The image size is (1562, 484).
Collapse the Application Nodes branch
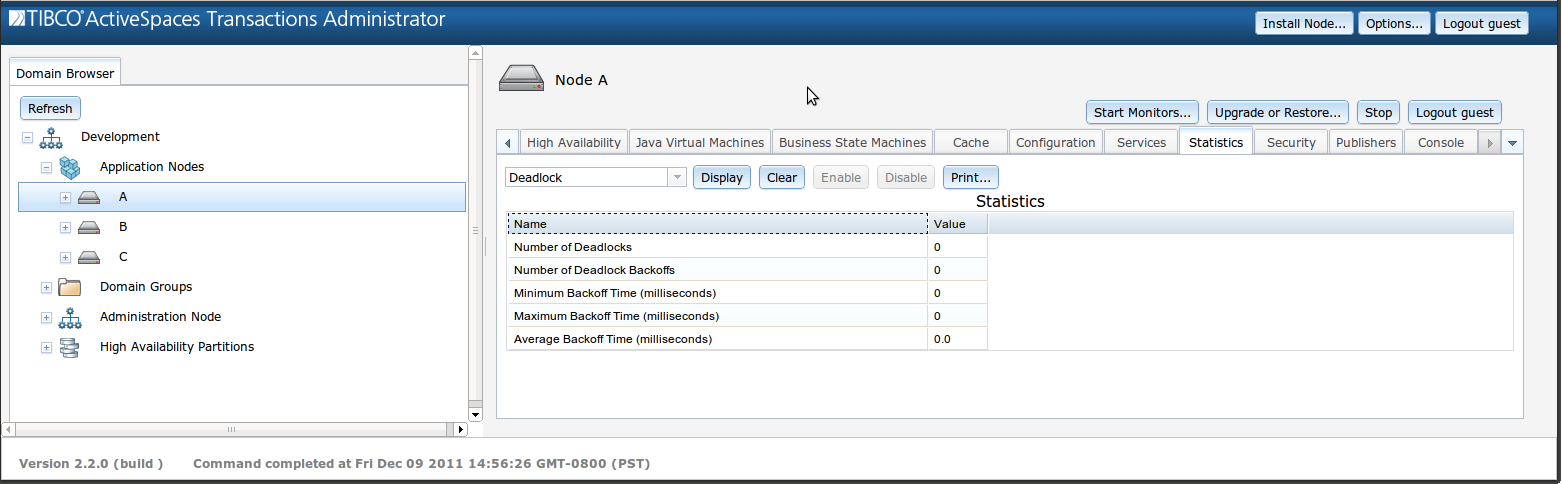click(46, 168)
